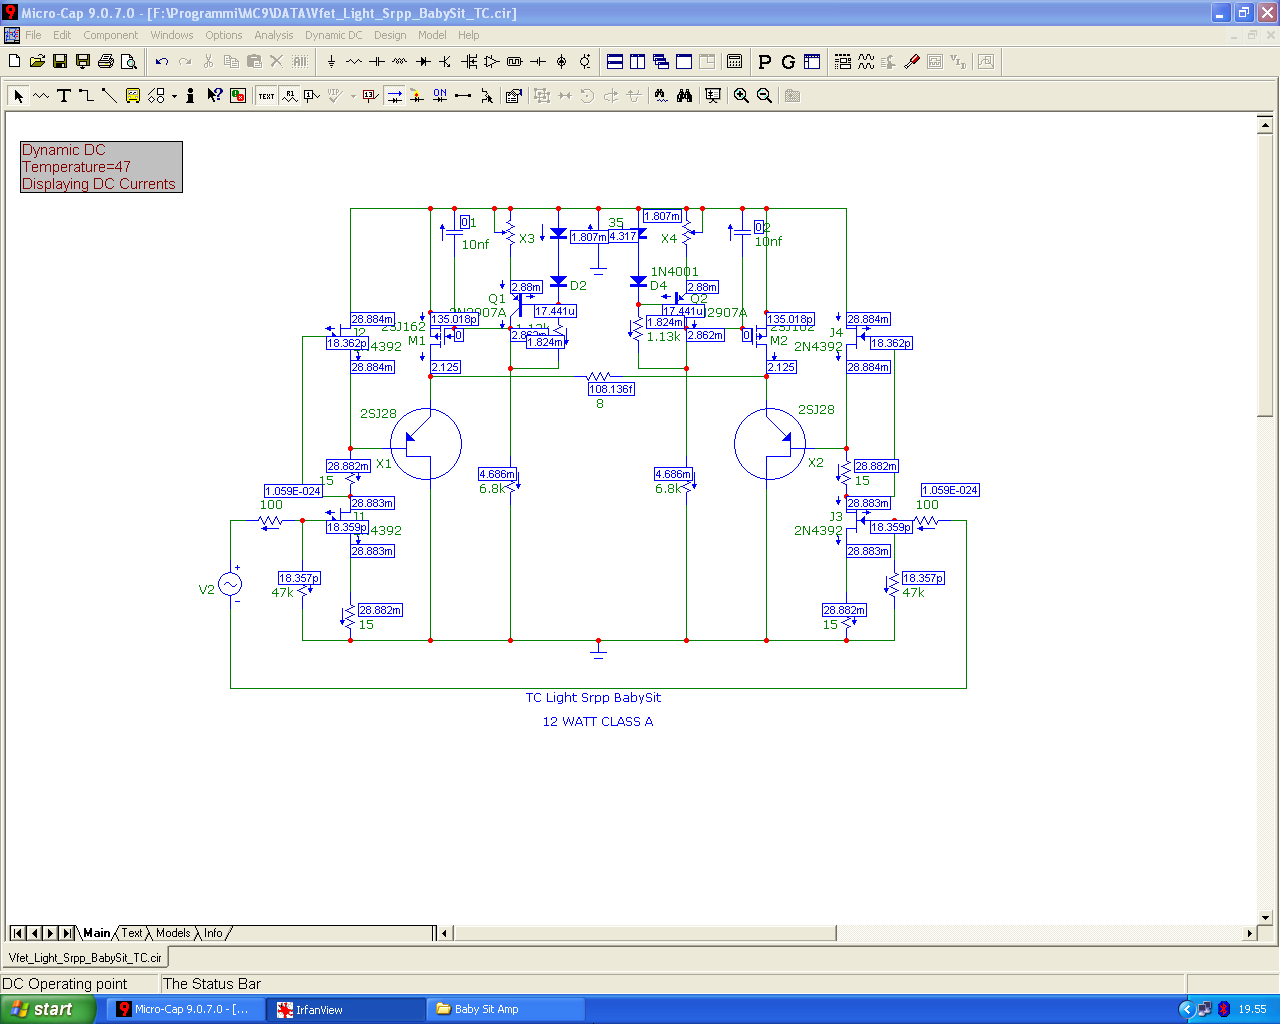
Task: Toggle attribute text display
Action: click(x=289, y=96)
